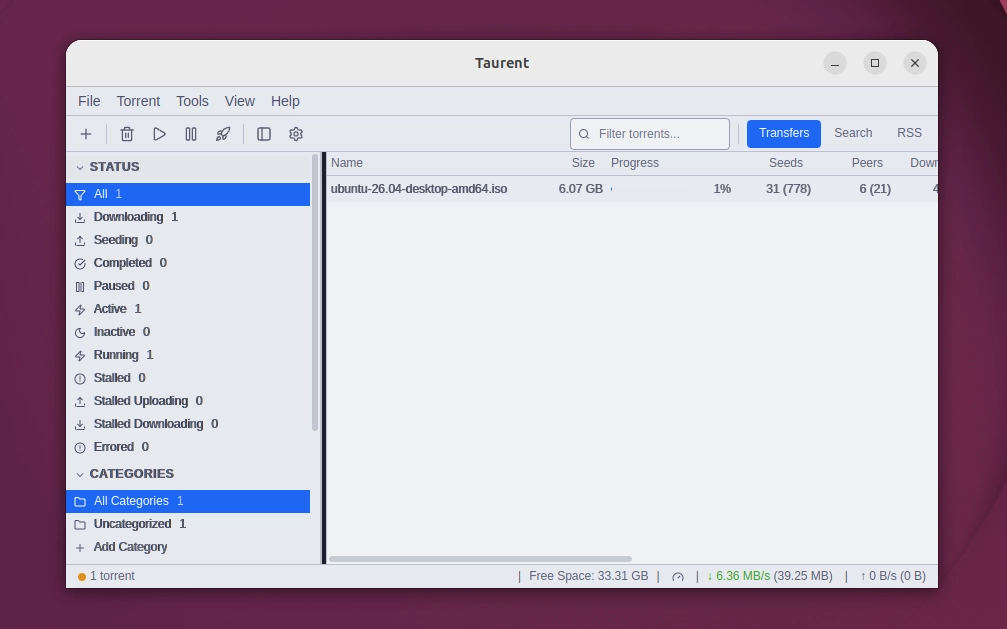Toggle the sidebar panel icon
The width and height of the screenshot is (1007, 629).
264,134
